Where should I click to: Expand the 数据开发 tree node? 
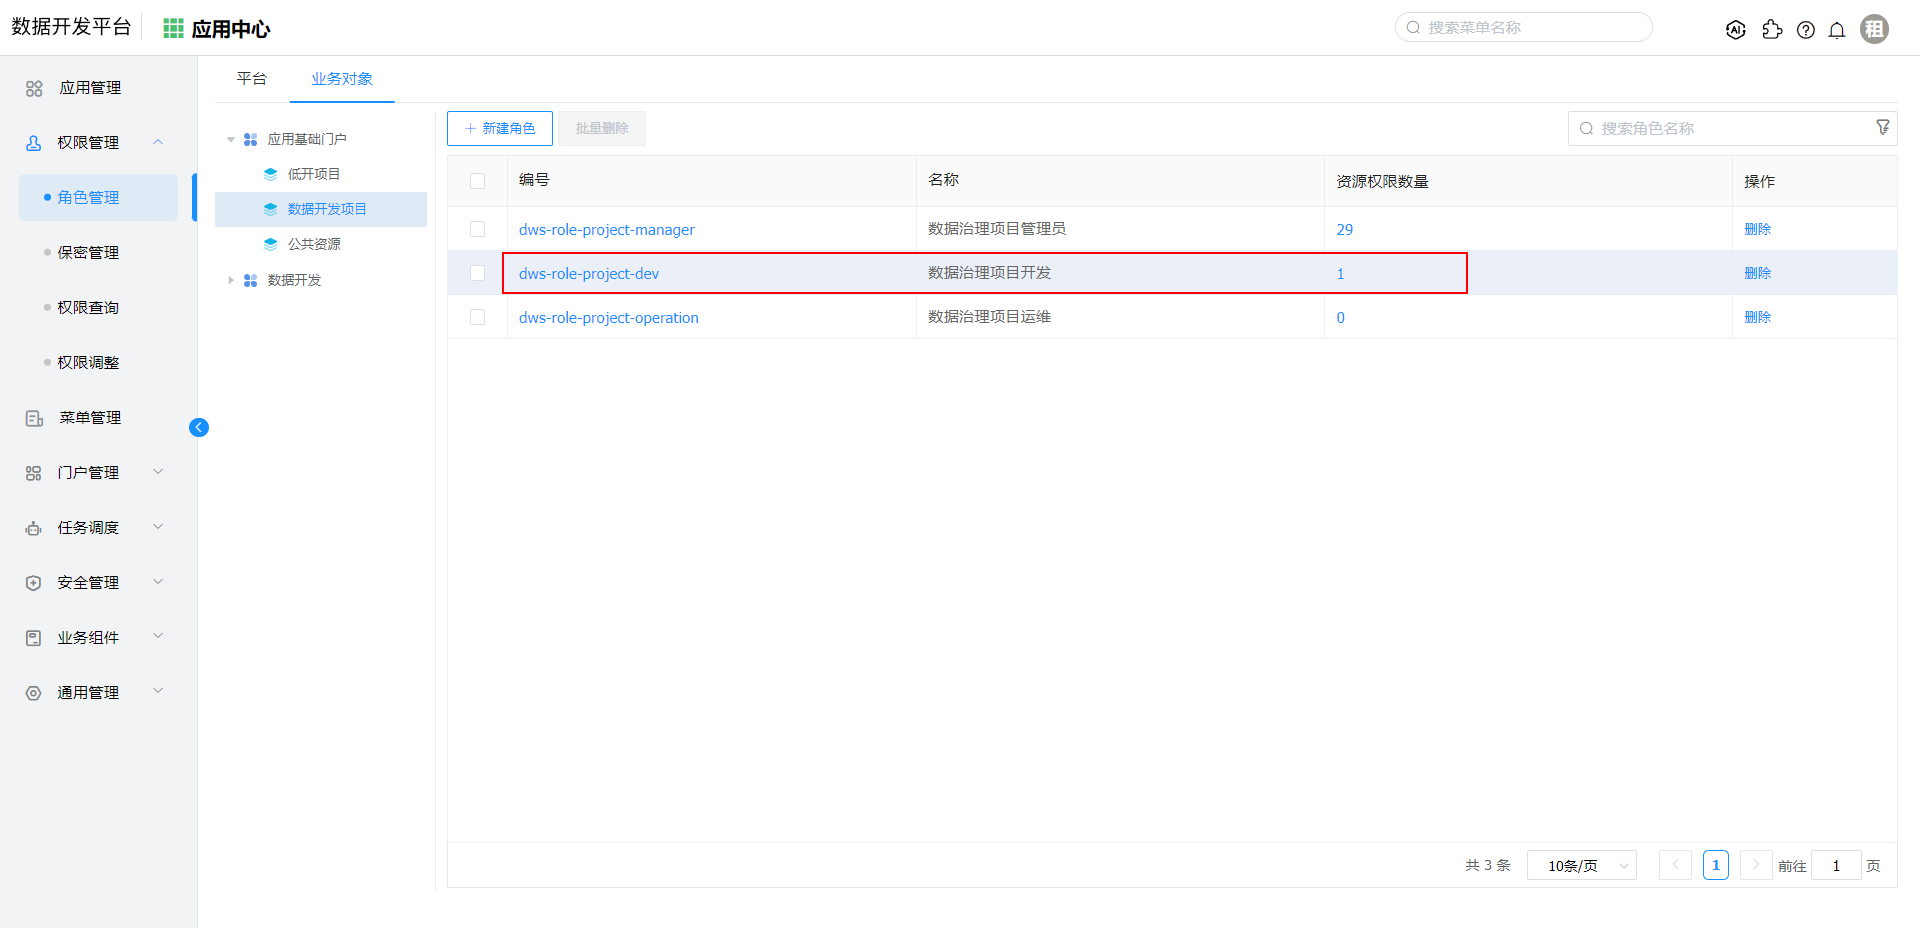click(x=231, y=280)
